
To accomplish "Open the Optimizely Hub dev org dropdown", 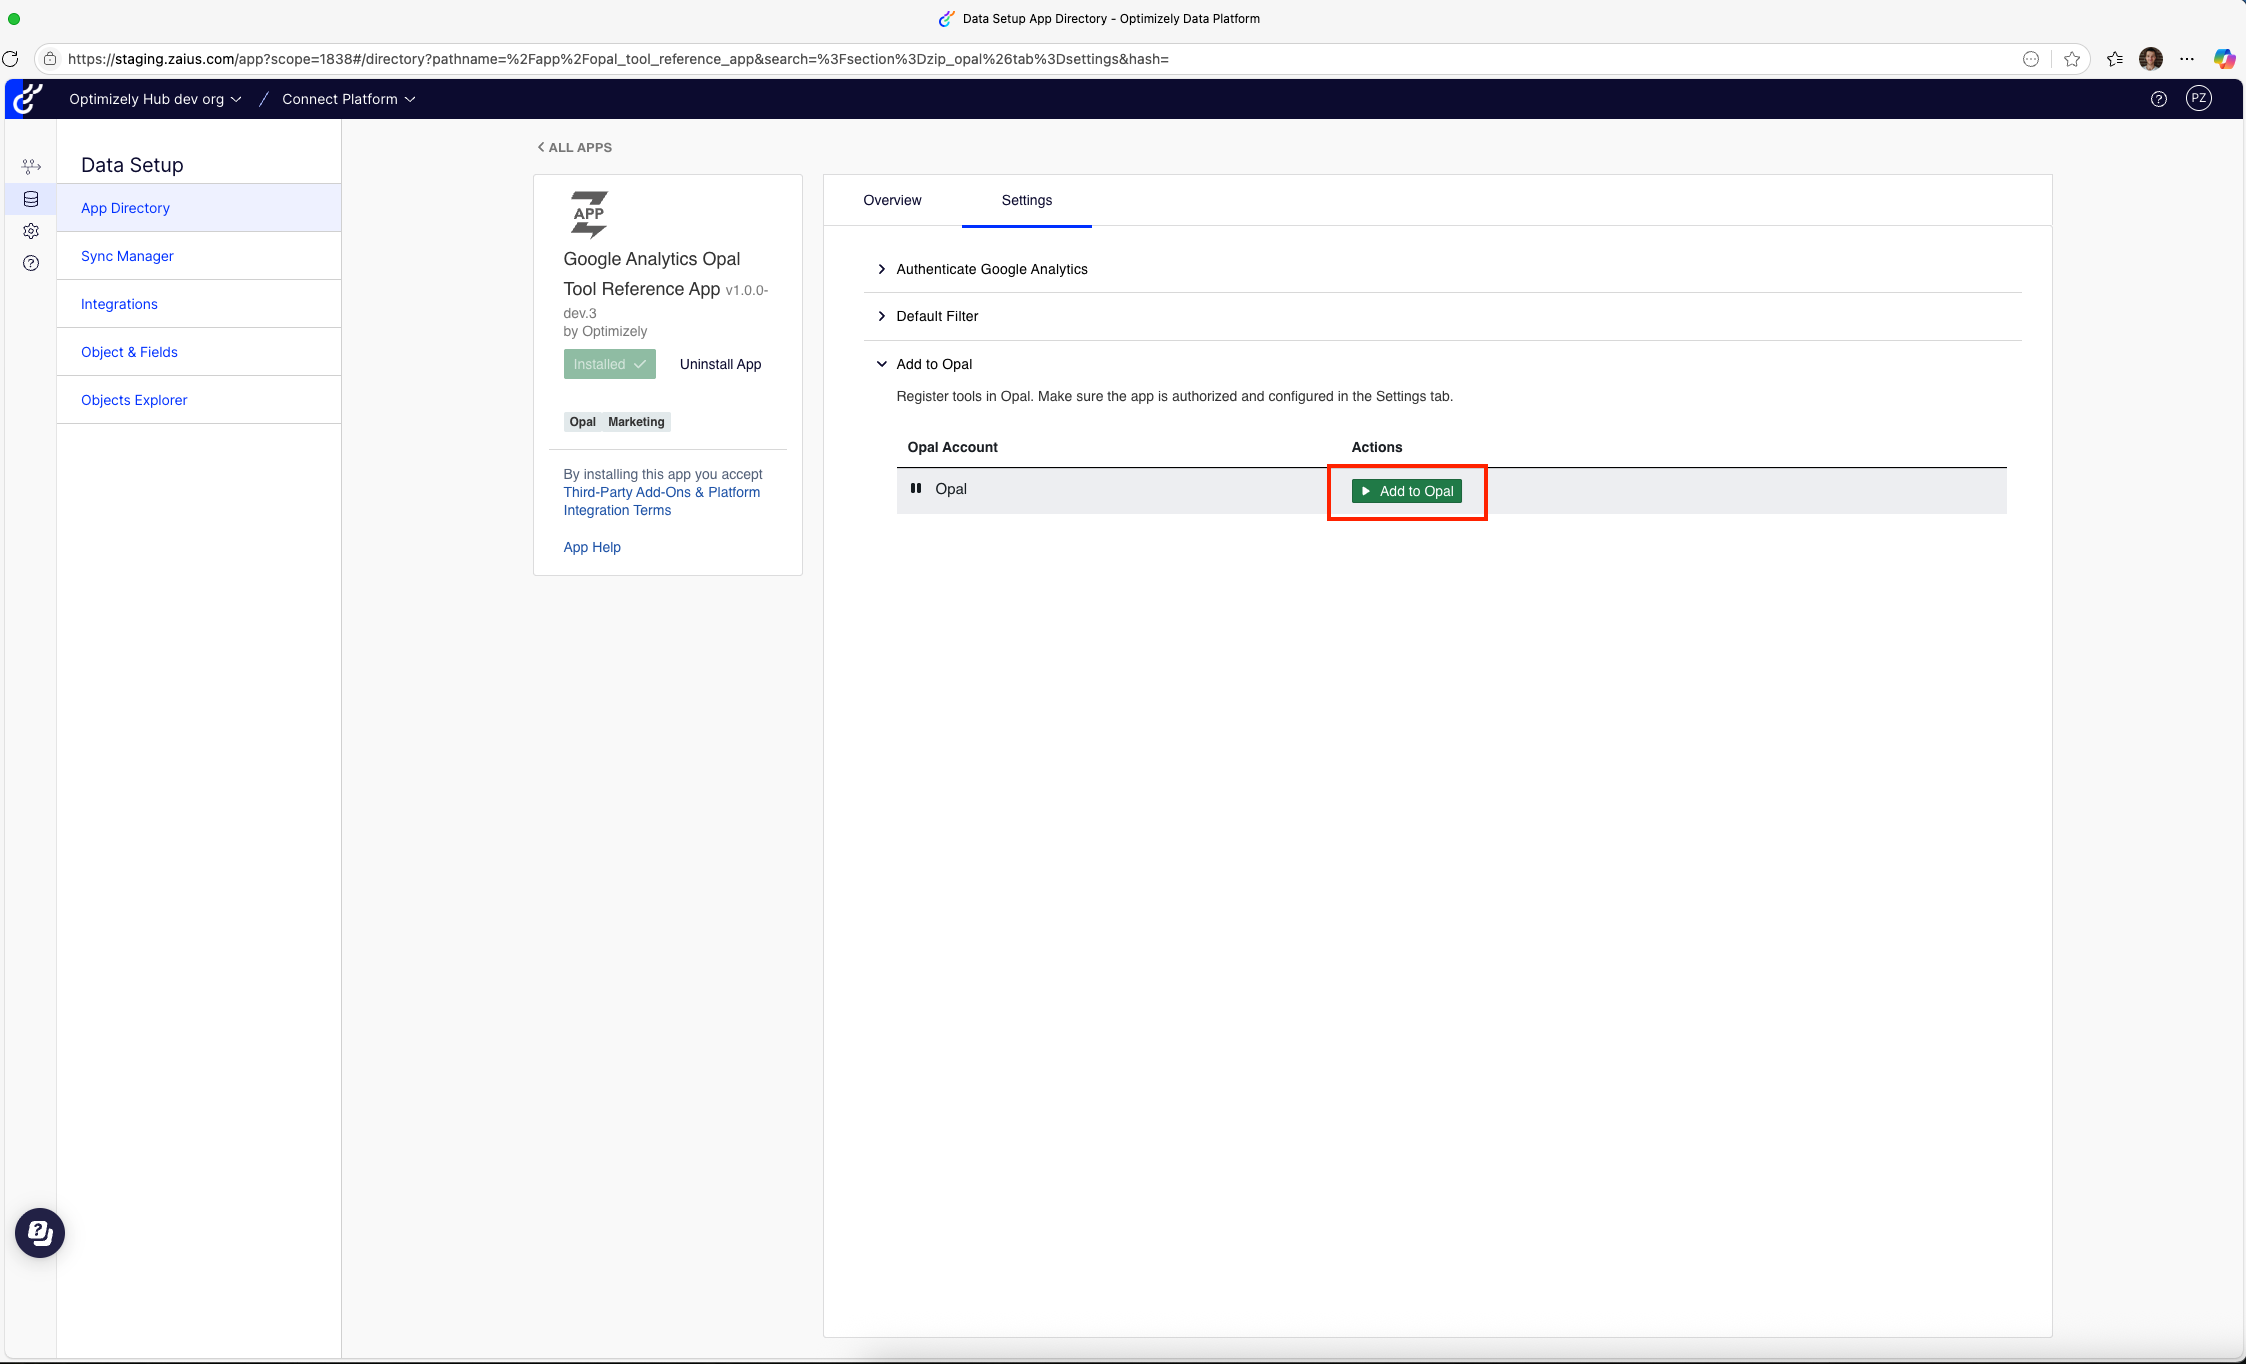I will [155, 99].
